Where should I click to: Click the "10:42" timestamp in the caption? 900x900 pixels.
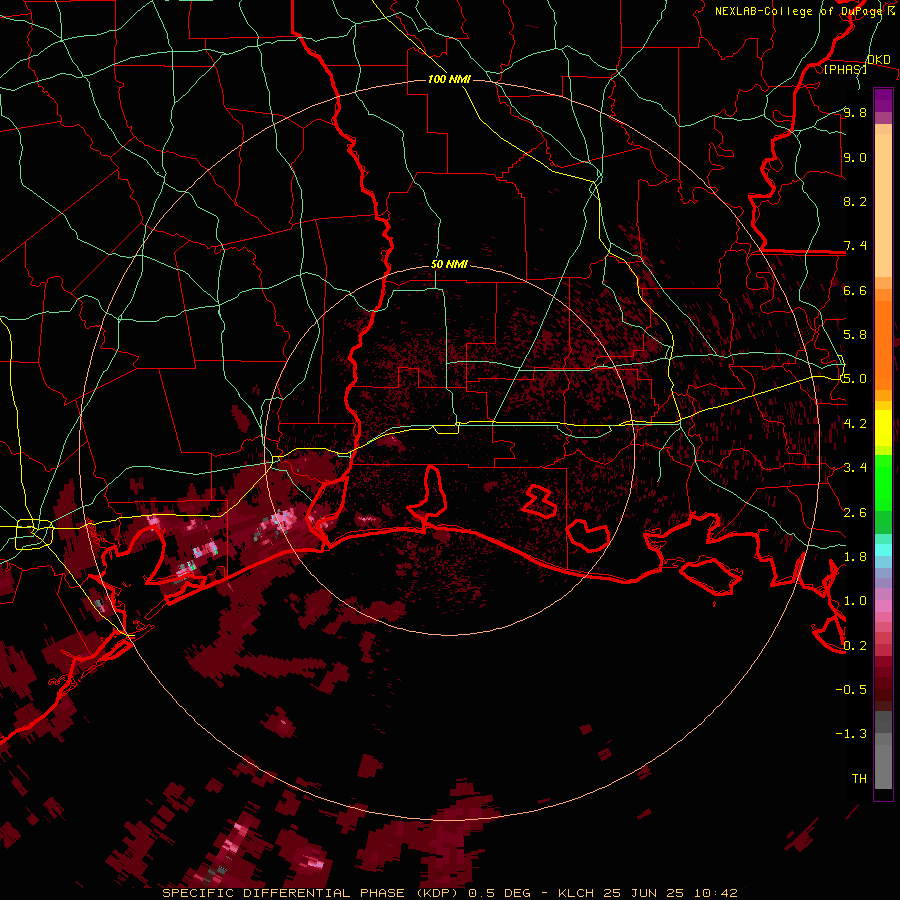717,893
